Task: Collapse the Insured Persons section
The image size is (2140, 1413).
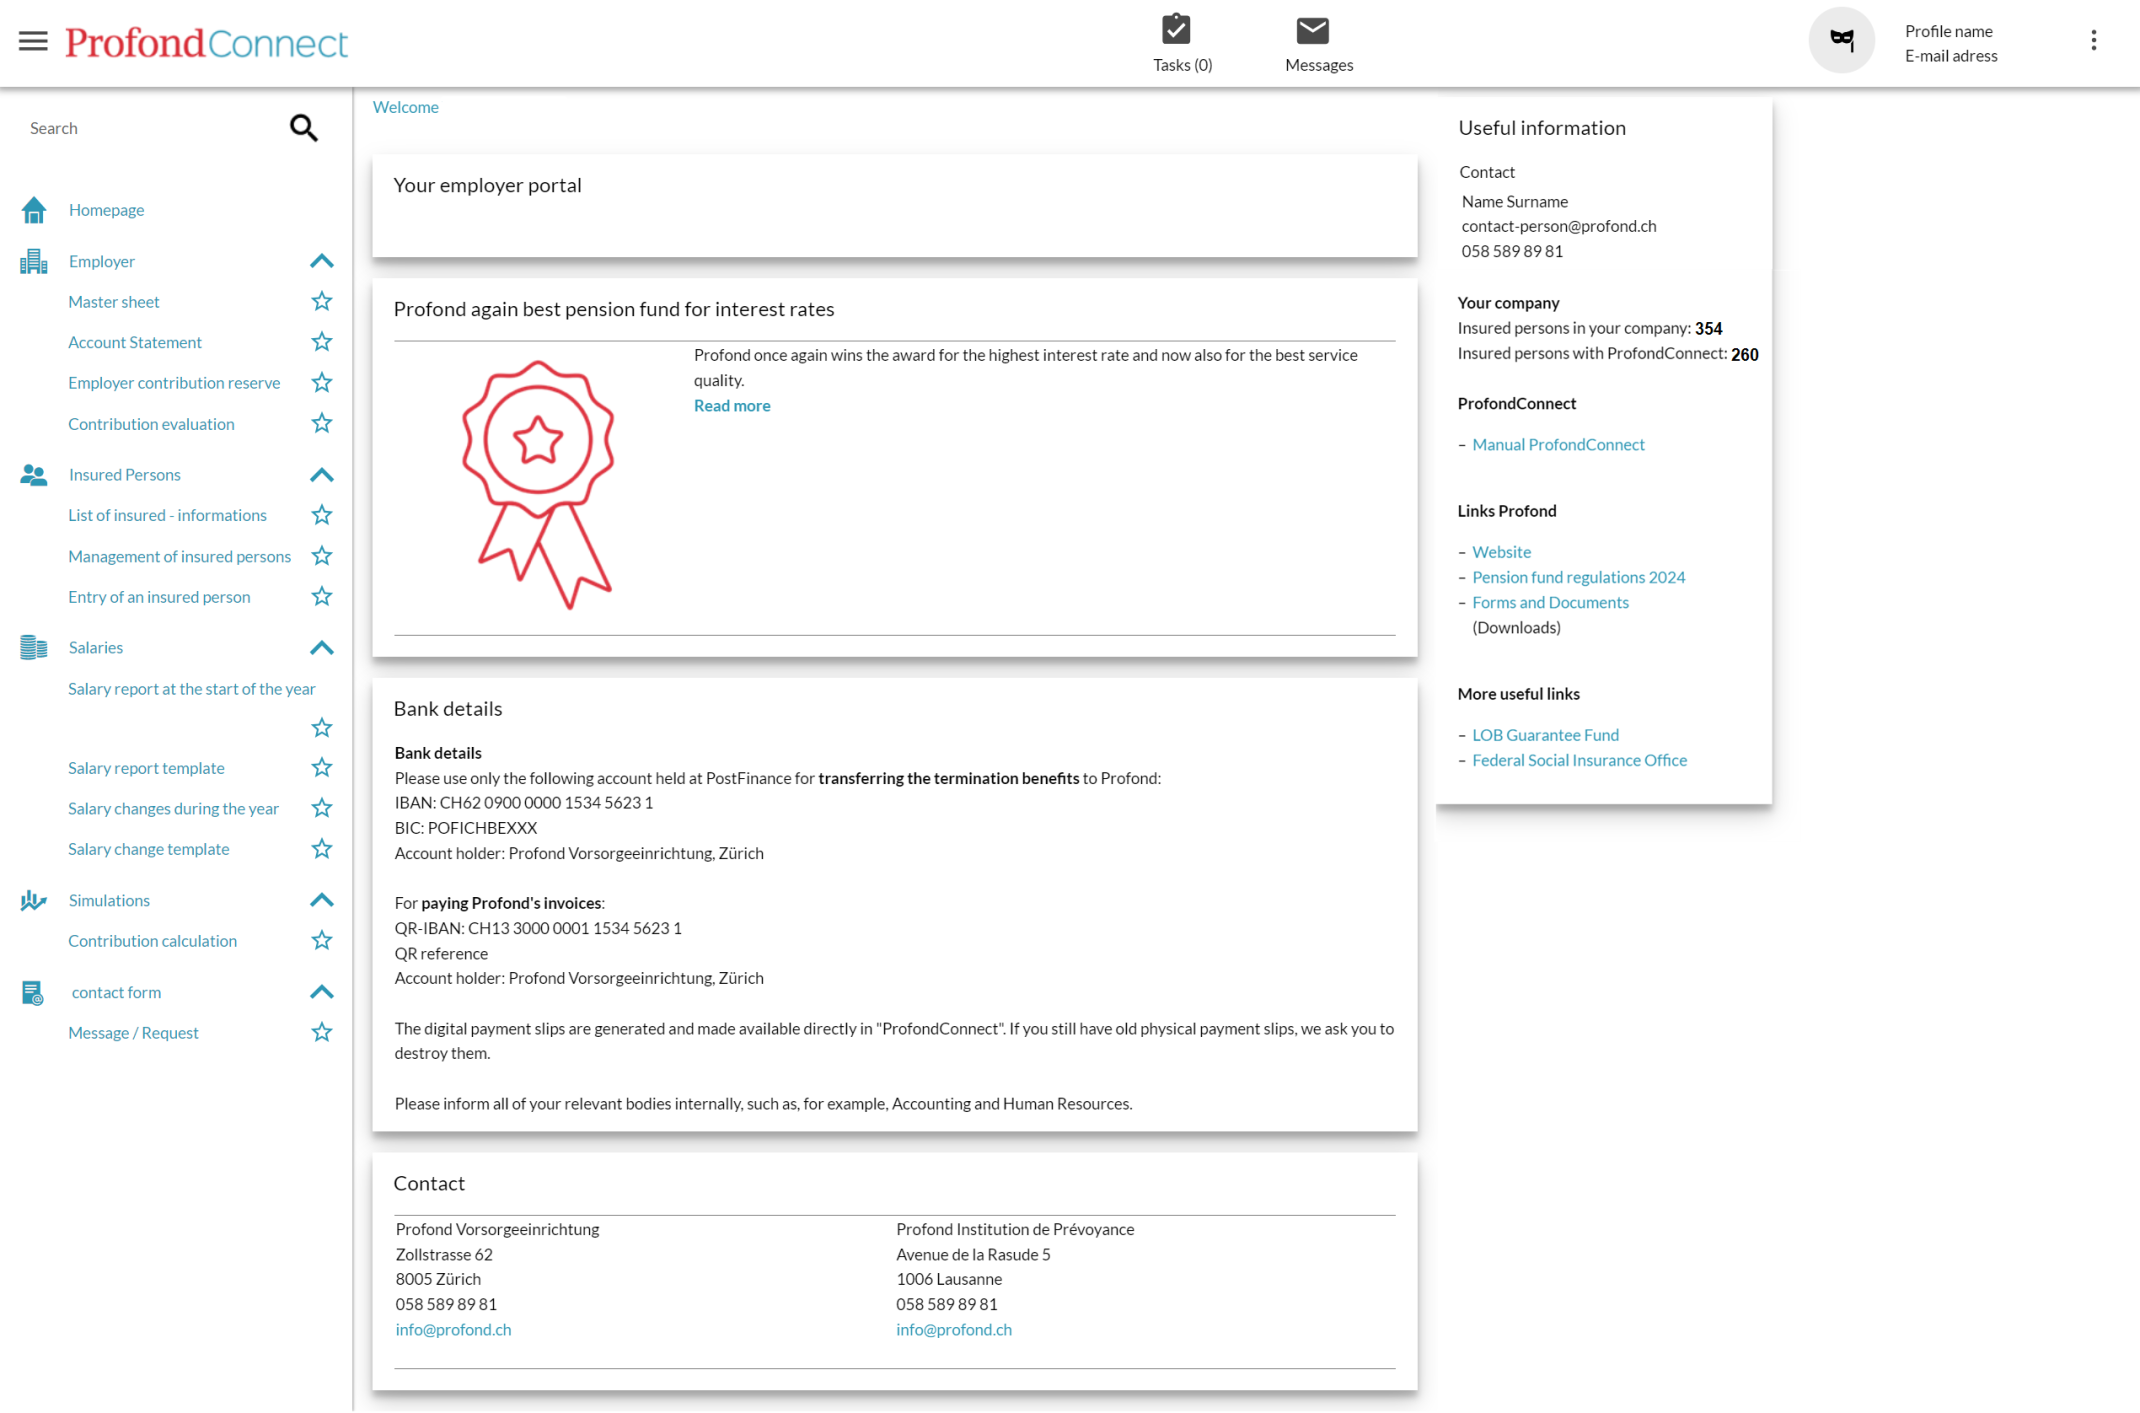Action: pos(321,475)
